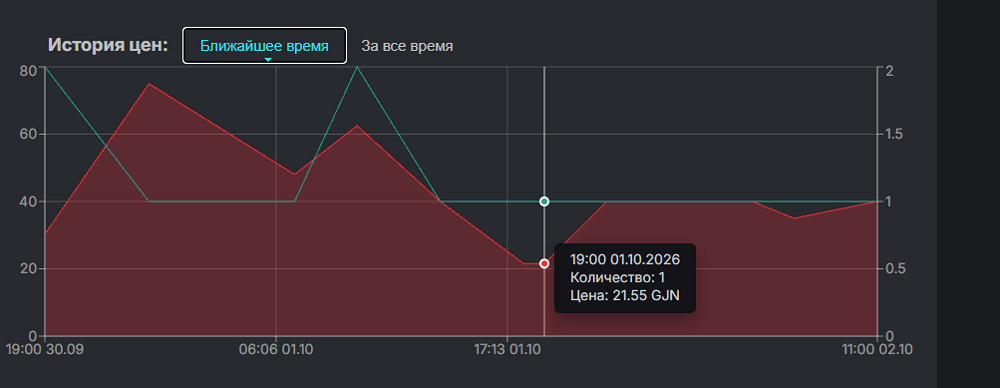Click the tooltip date "19:00 01.10.2026"

click(x=624, y=260)
